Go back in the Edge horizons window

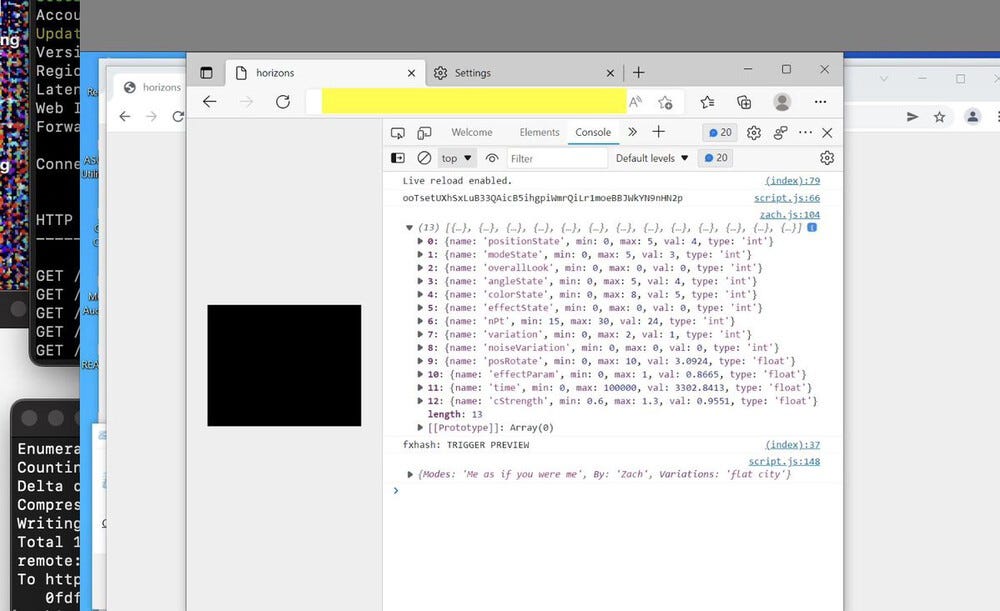209,101
